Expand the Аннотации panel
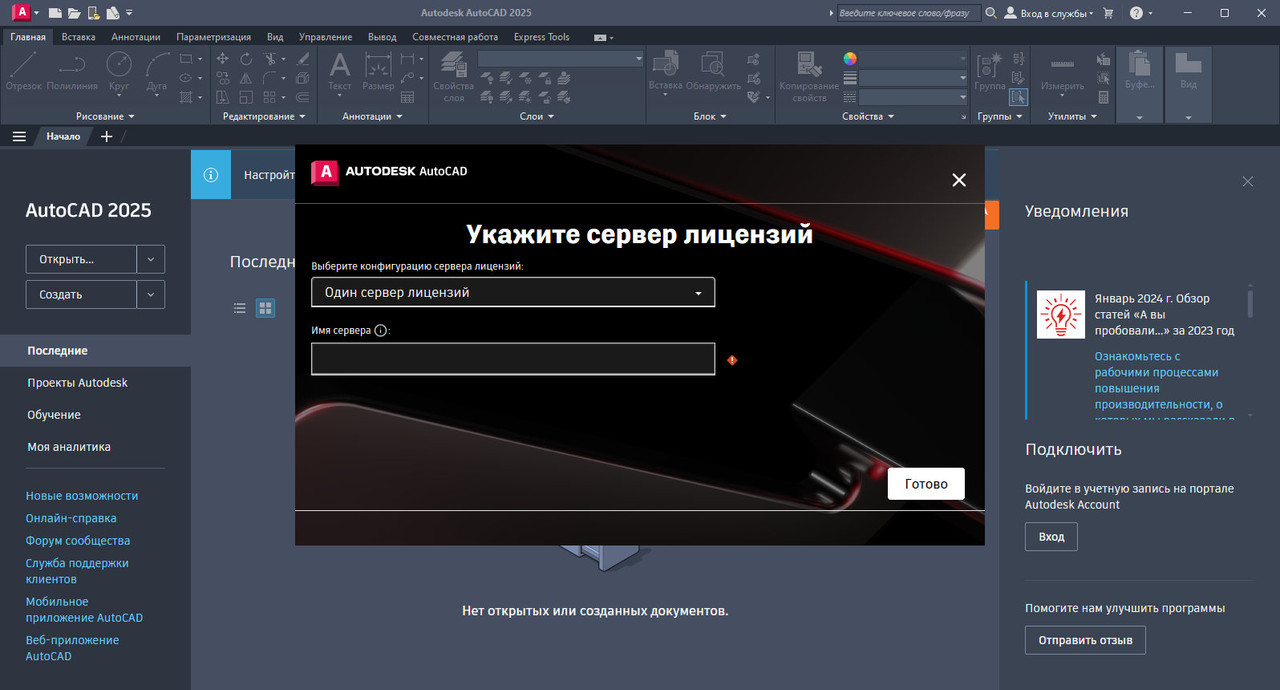 click(372, 116)
